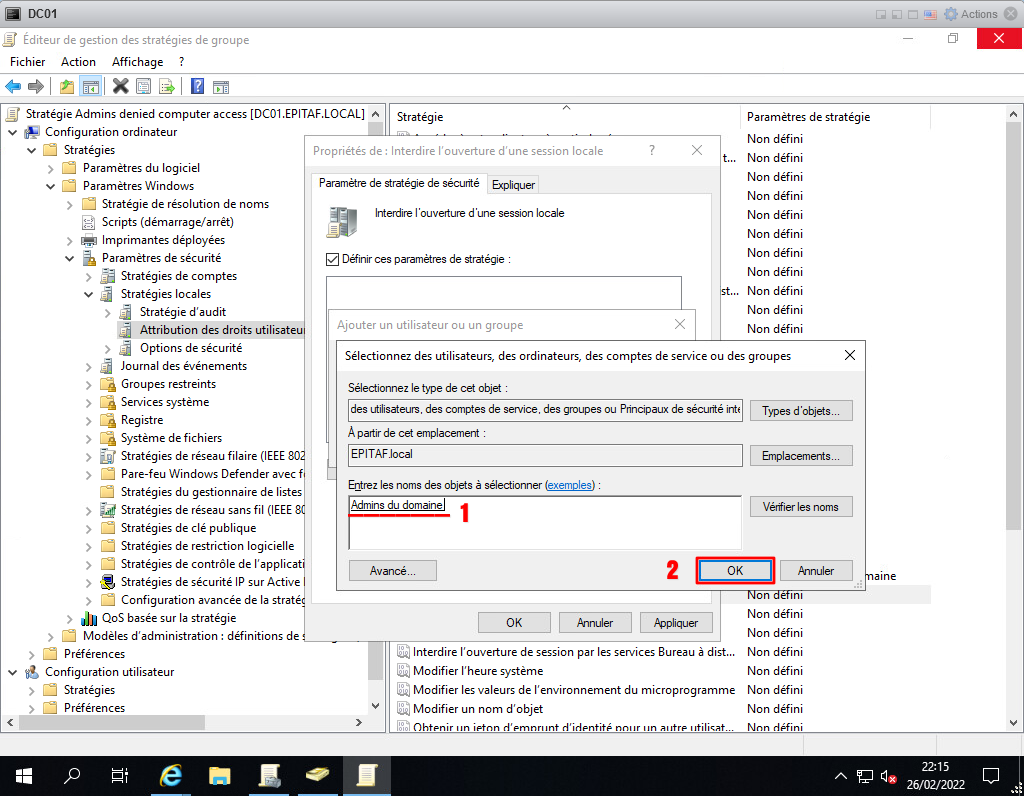1024x796 pixels.
Task: Collapse the Paramètres de sécurité node
Action: [x=70, y=258]
